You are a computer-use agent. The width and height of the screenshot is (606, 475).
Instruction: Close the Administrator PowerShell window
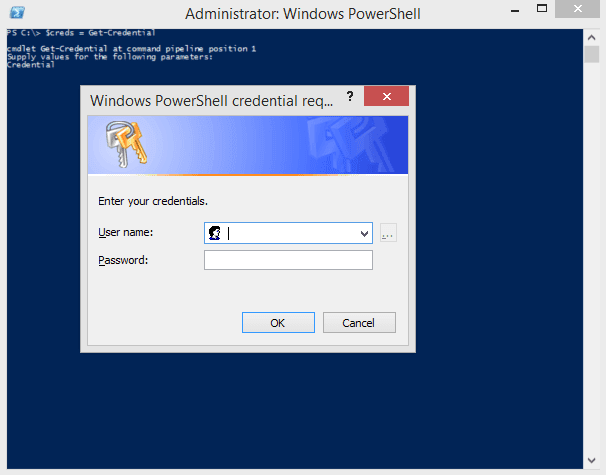[x=577, y=9]
